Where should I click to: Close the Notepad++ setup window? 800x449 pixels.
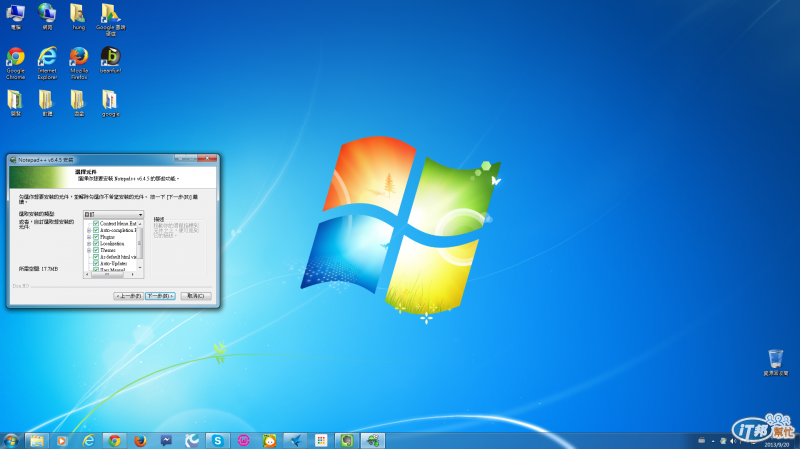[208, 159]
